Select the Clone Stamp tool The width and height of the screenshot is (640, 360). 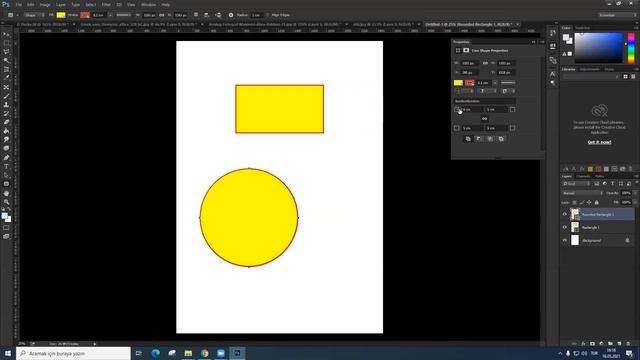tap(6, 104)
